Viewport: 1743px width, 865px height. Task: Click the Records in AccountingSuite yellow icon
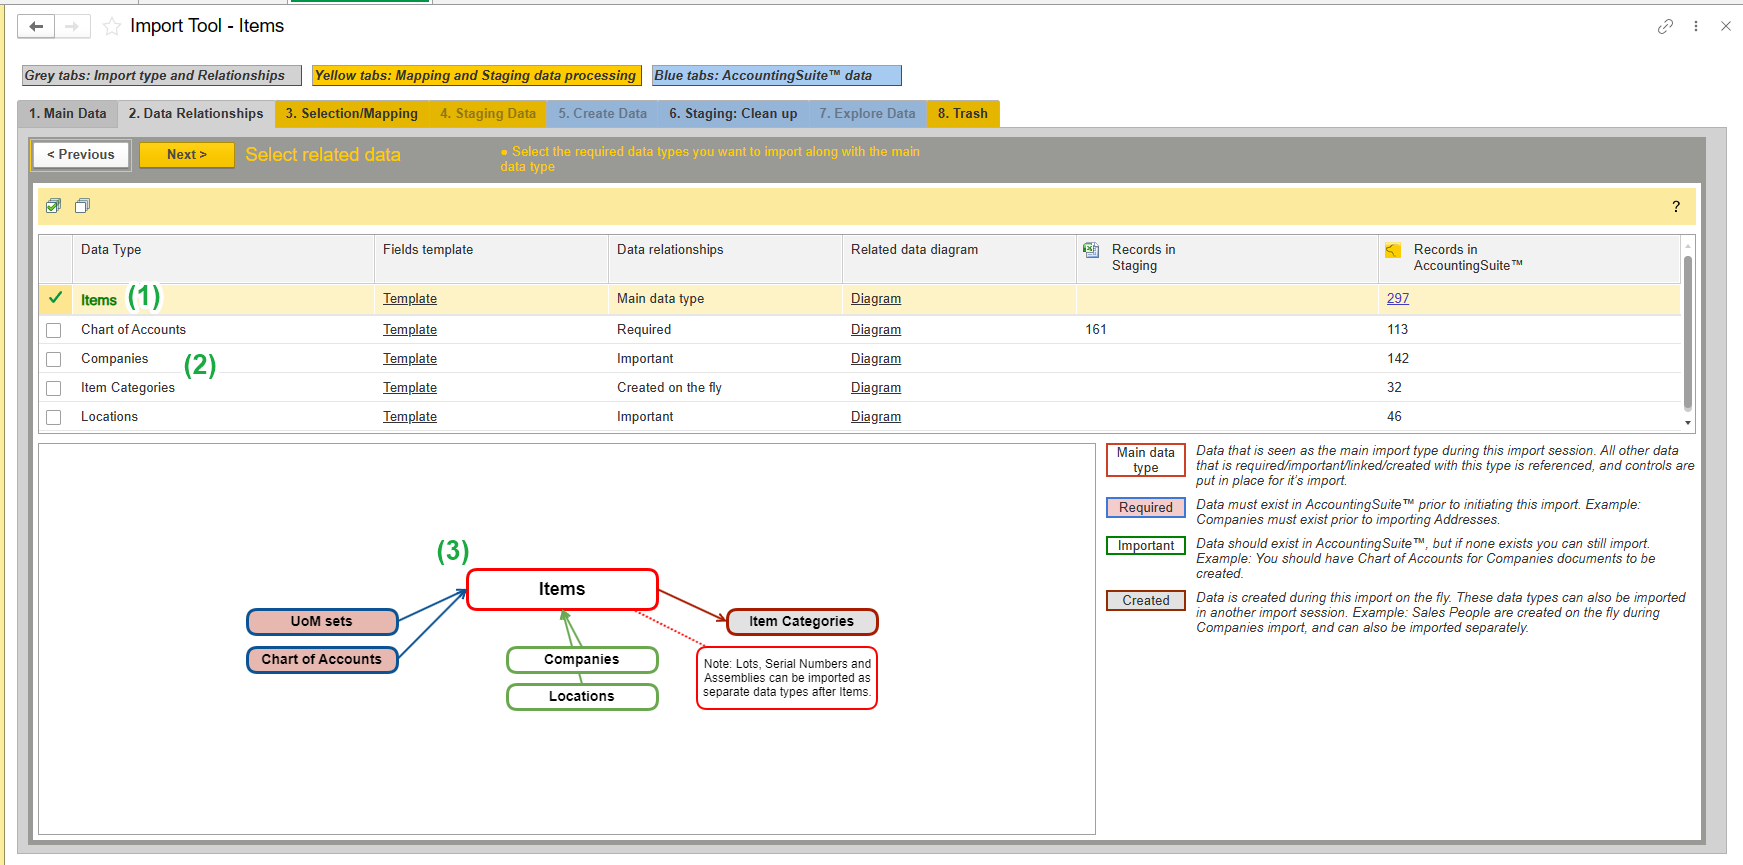click(1393, 250)
